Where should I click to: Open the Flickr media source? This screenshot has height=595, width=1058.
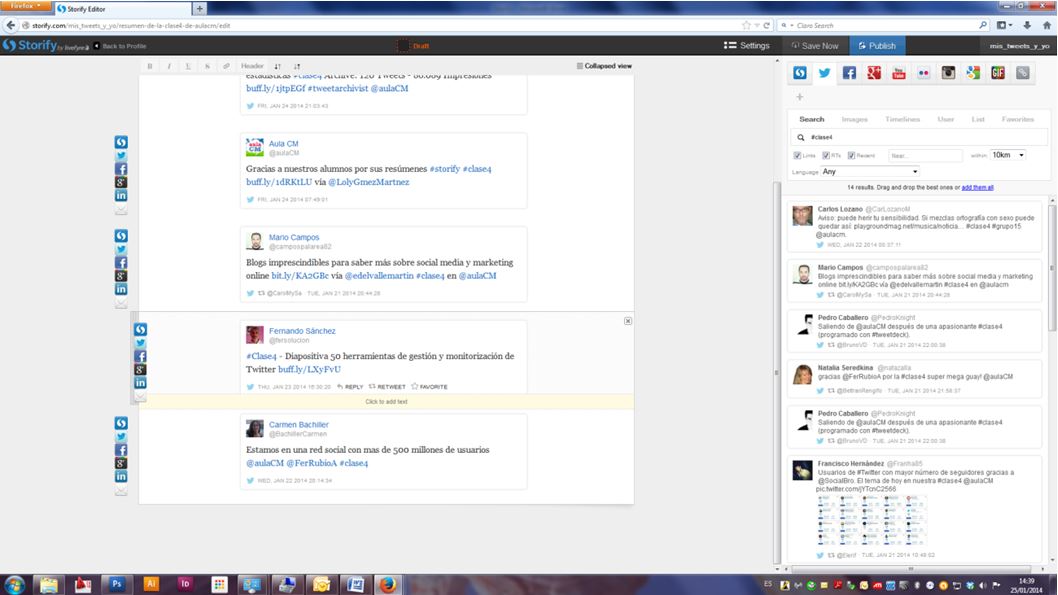pos(923,73)
